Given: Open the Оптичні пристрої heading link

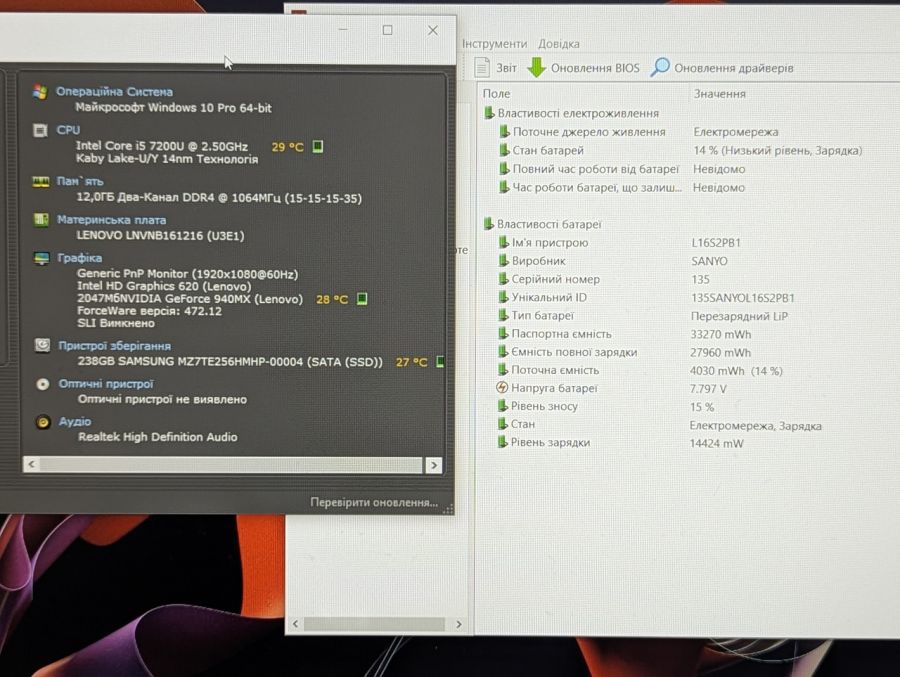Looking at the screenshot, I should pos(106,384).
